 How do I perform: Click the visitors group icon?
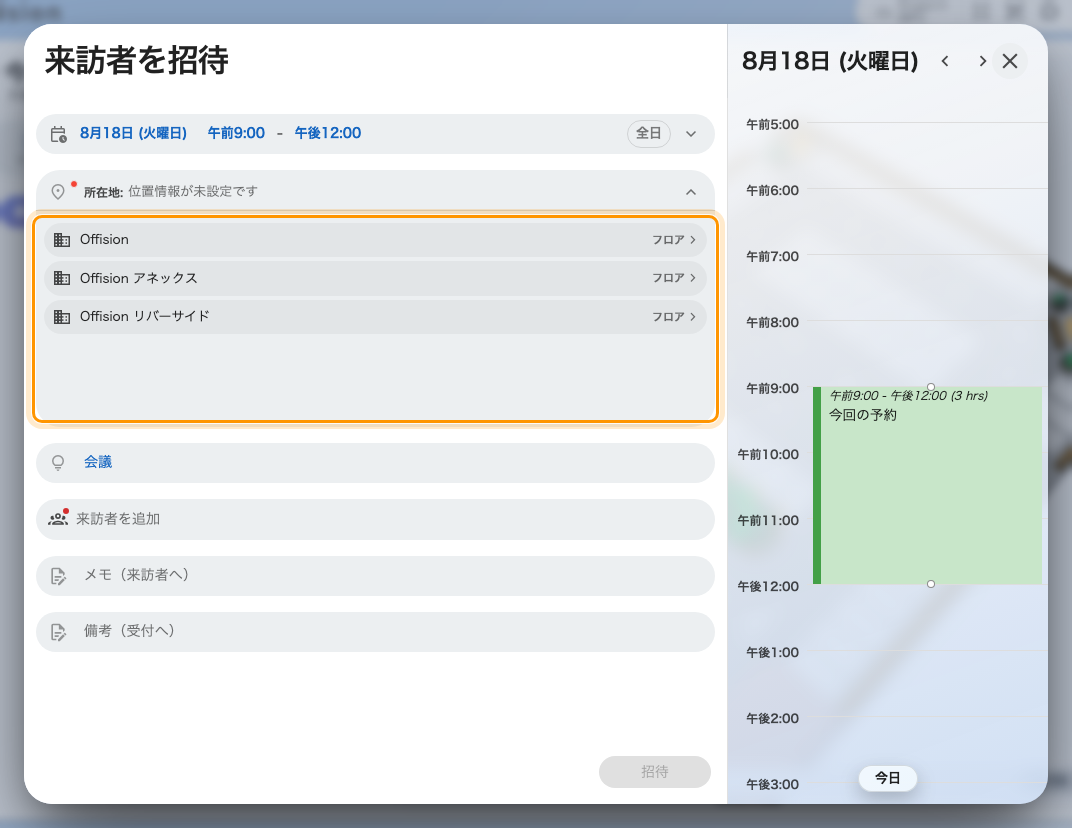point(58,519)
